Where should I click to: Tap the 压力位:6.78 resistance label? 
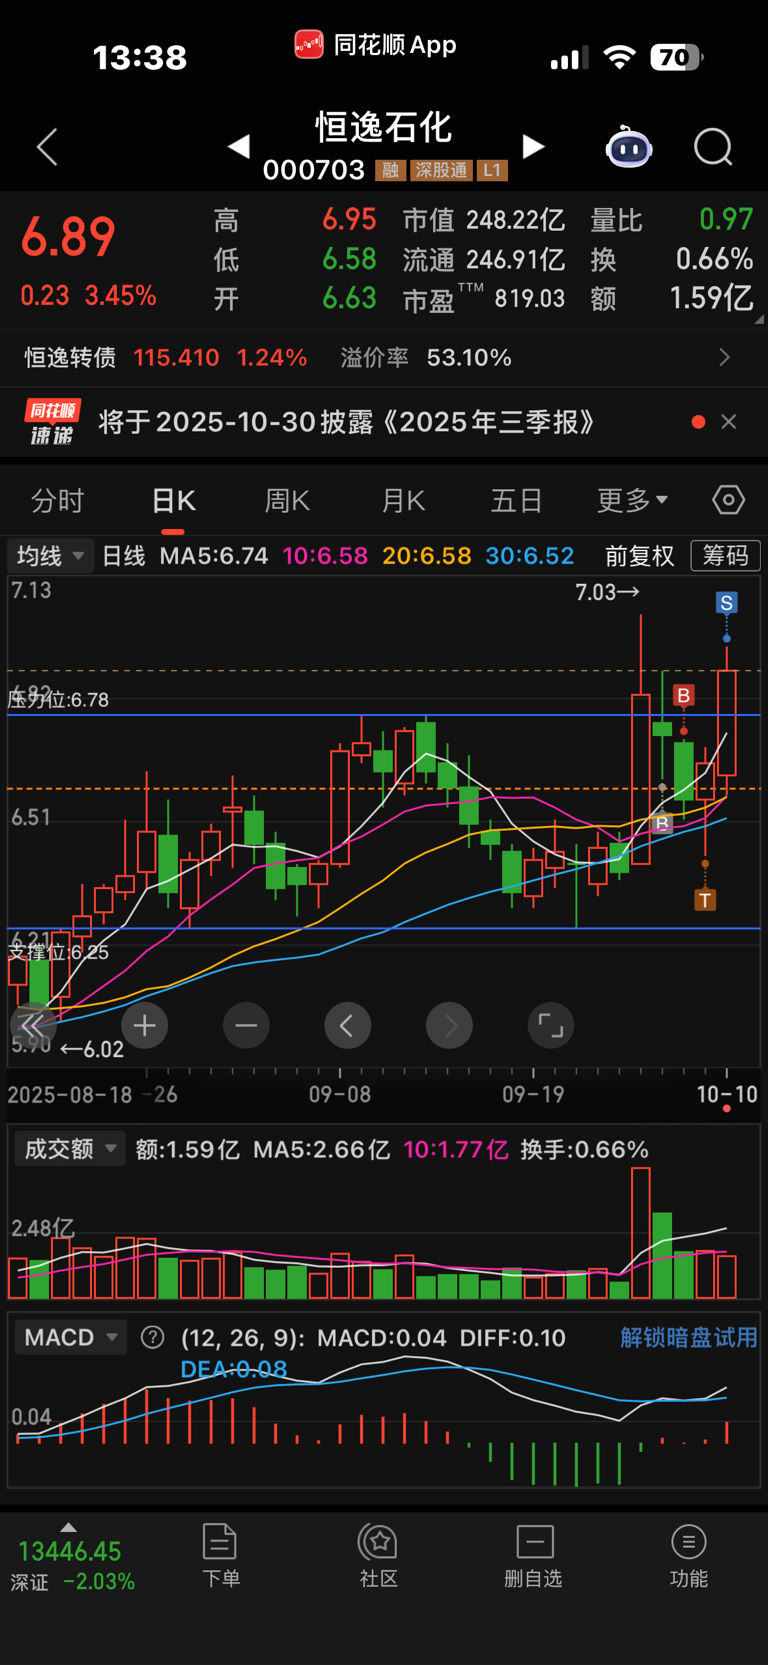tap(58, 699)
